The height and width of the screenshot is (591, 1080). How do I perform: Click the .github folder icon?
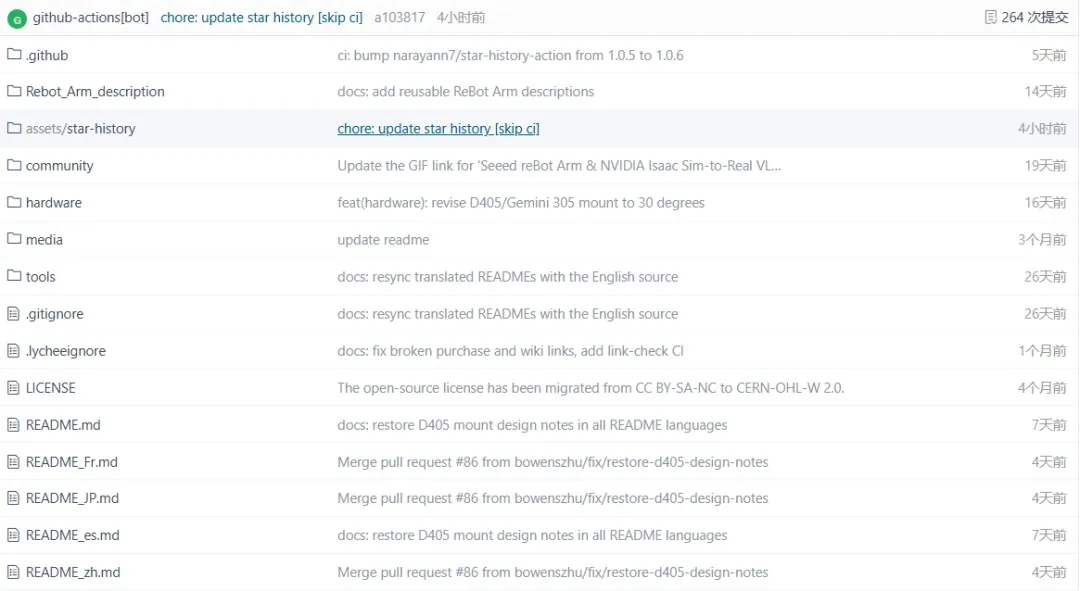click(14, 54)
